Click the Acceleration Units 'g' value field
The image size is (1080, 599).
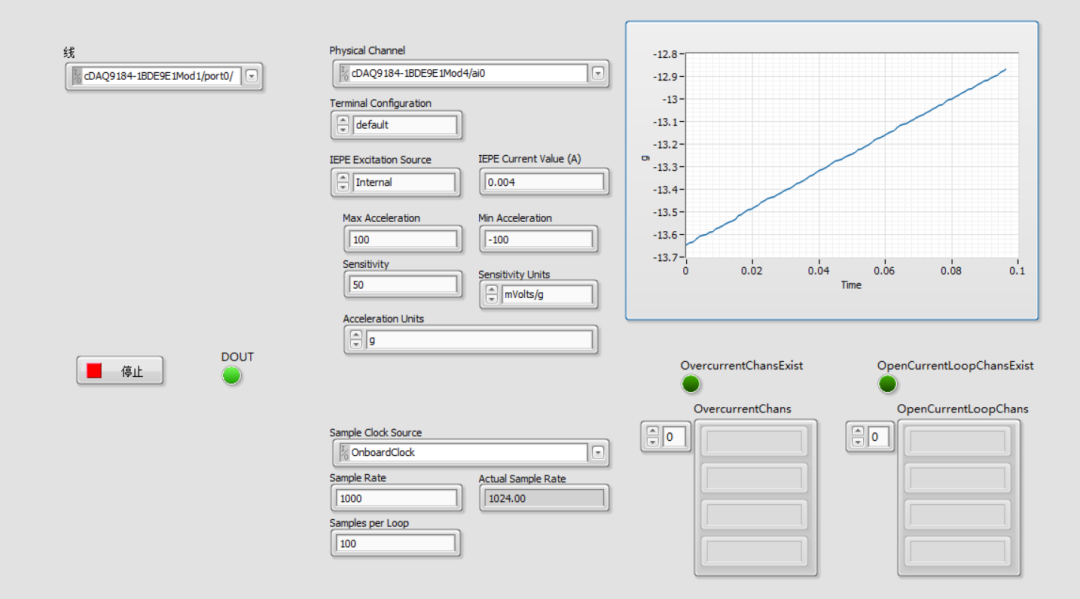click(479, 339)
